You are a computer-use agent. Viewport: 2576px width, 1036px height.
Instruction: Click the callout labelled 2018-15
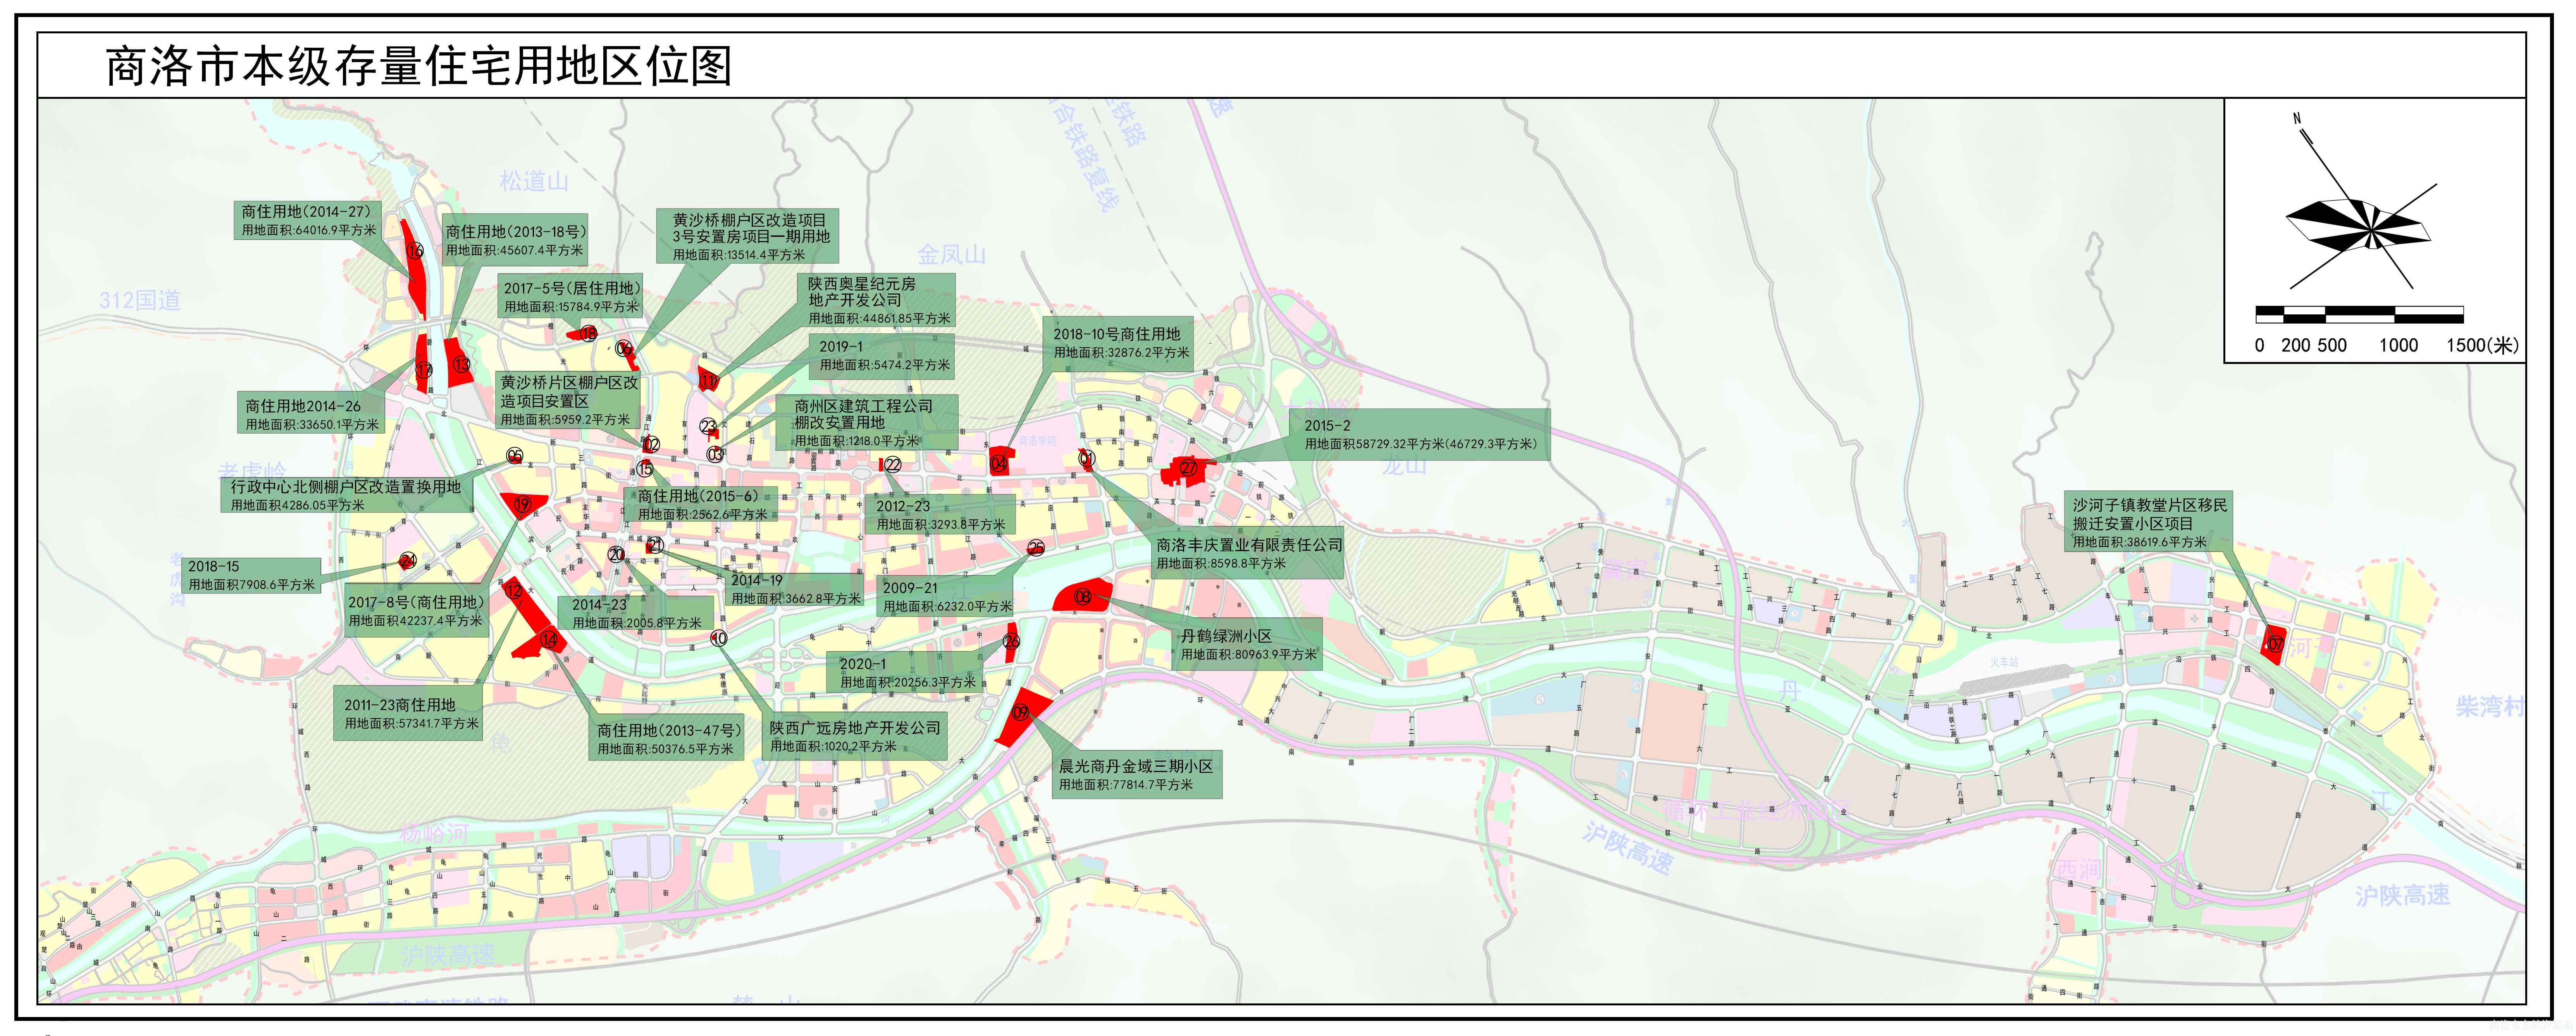click(x=251, y=575)
